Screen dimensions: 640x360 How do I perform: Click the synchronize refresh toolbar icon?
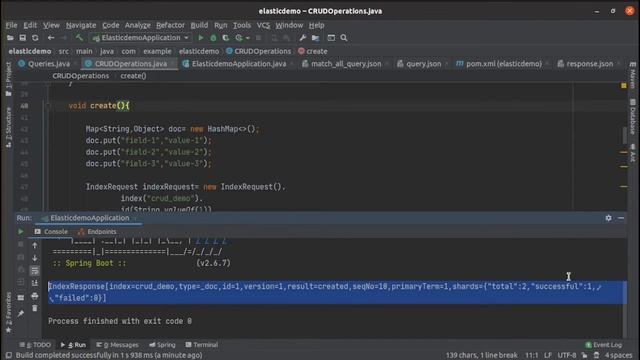(35, 38)
